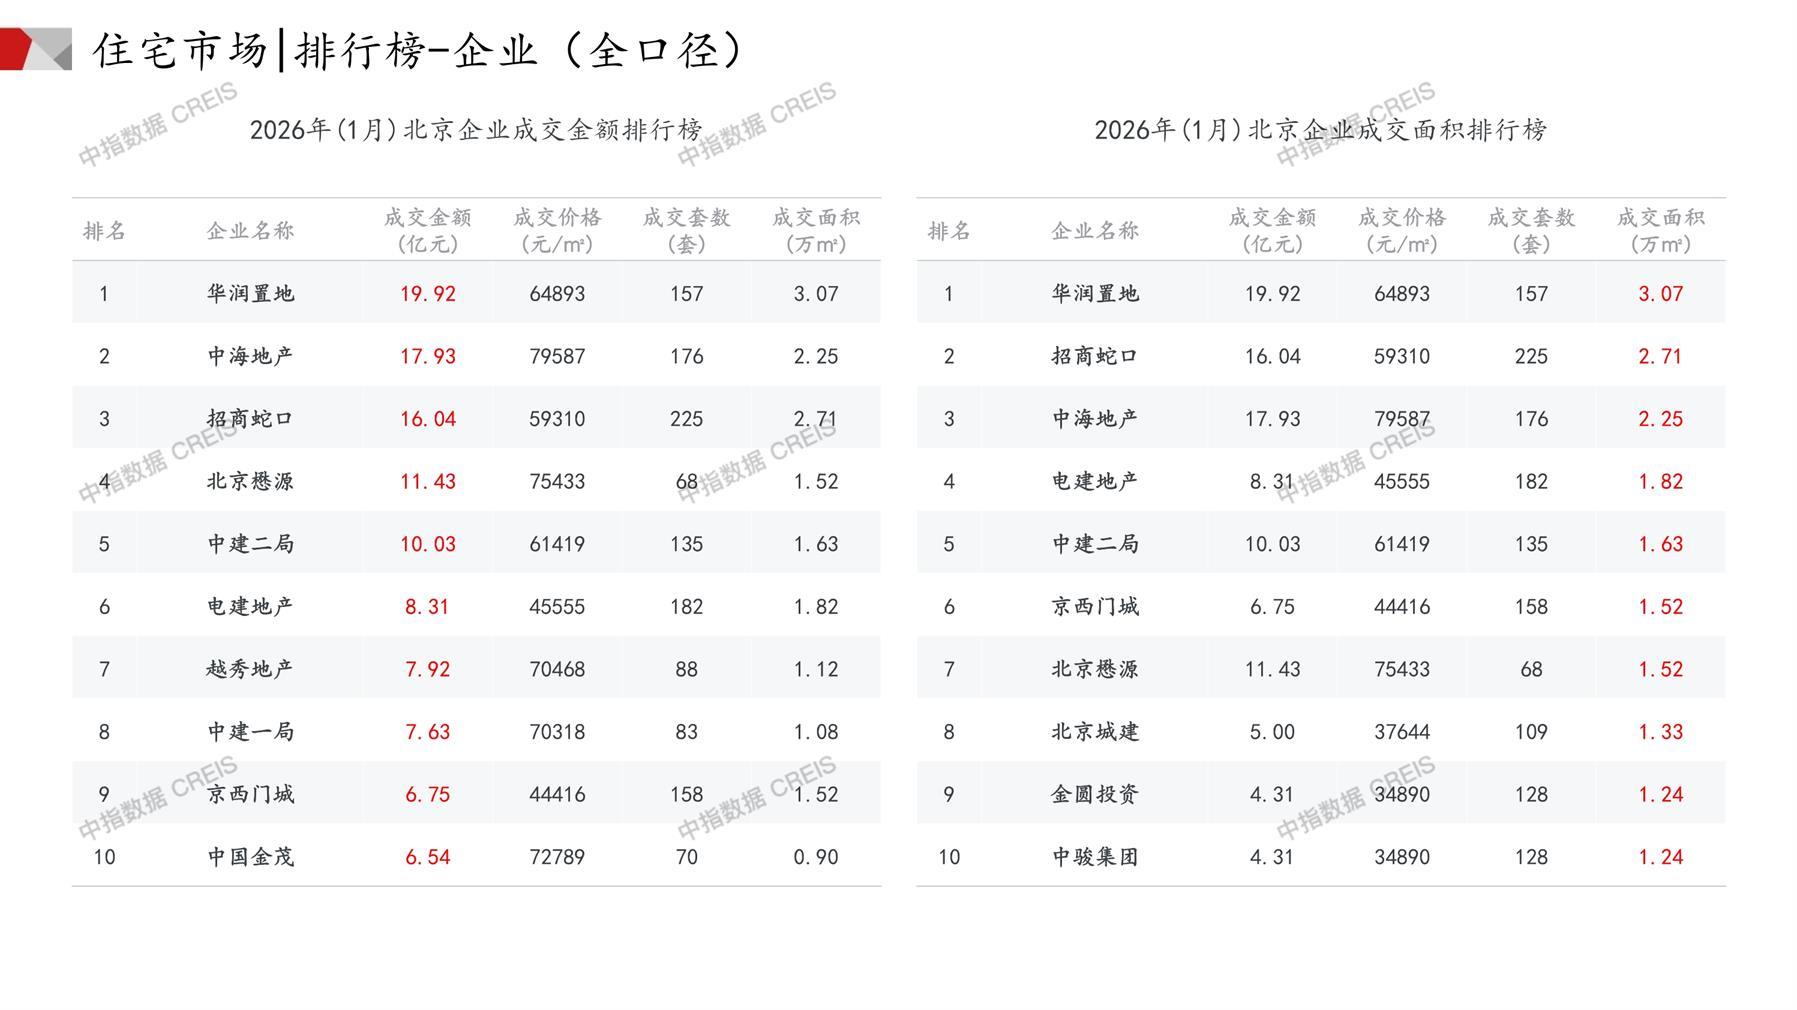
Task: Click the 中骏集团 company name cell
Action: (1095, 857)
